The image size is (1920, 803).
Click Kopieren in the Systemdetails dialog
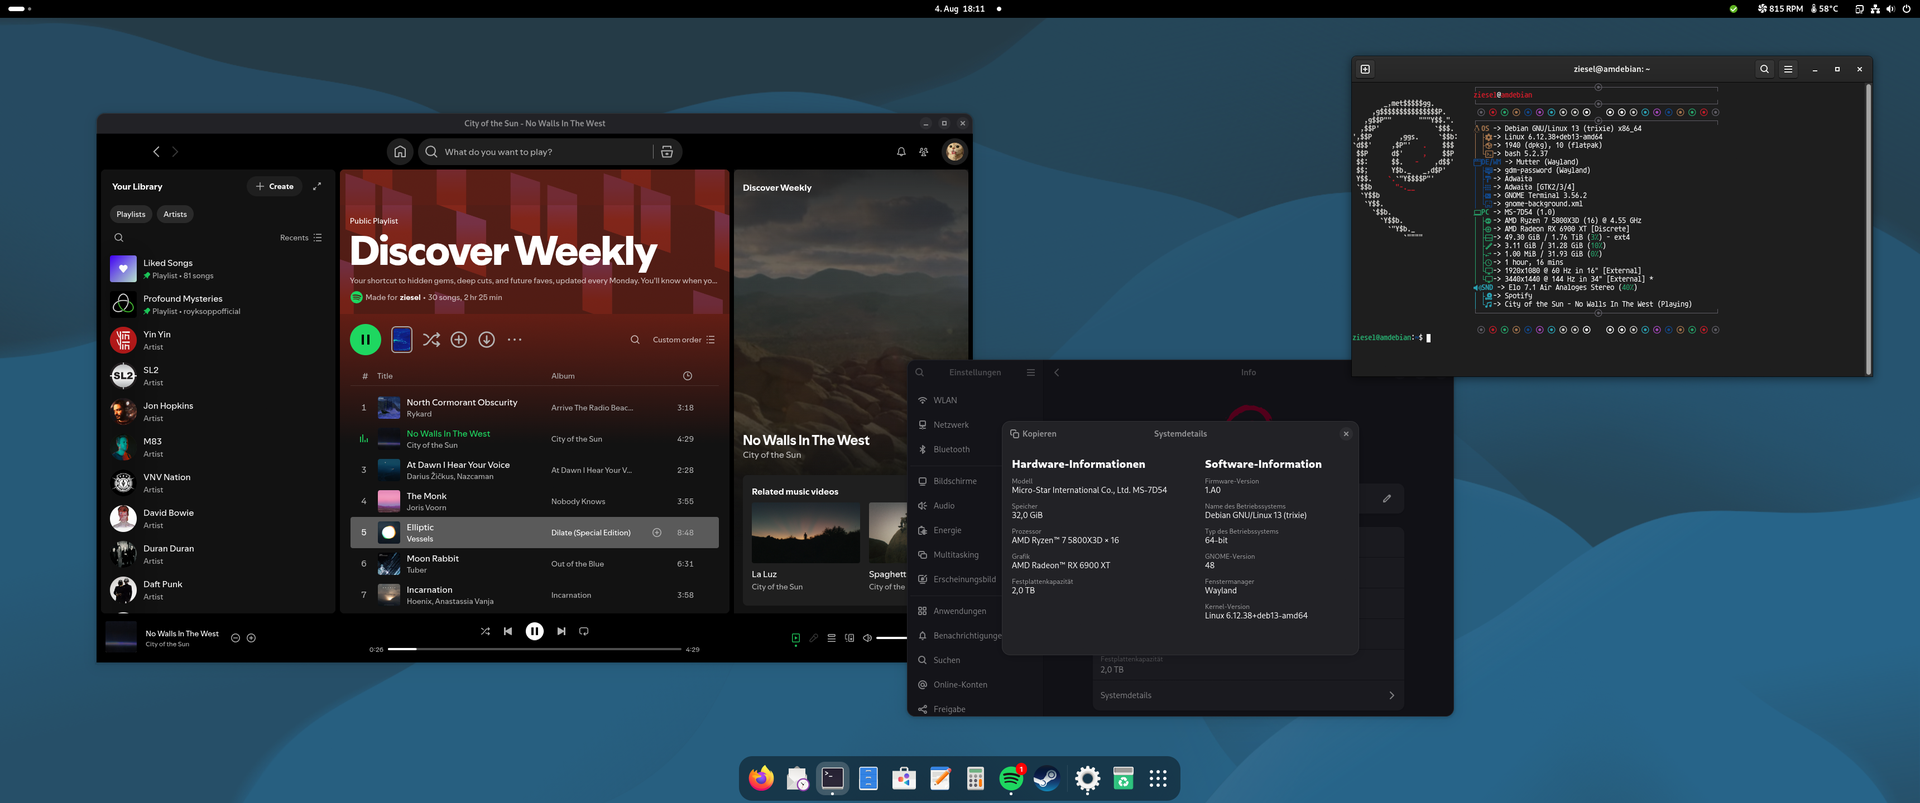pos(1034,434)
